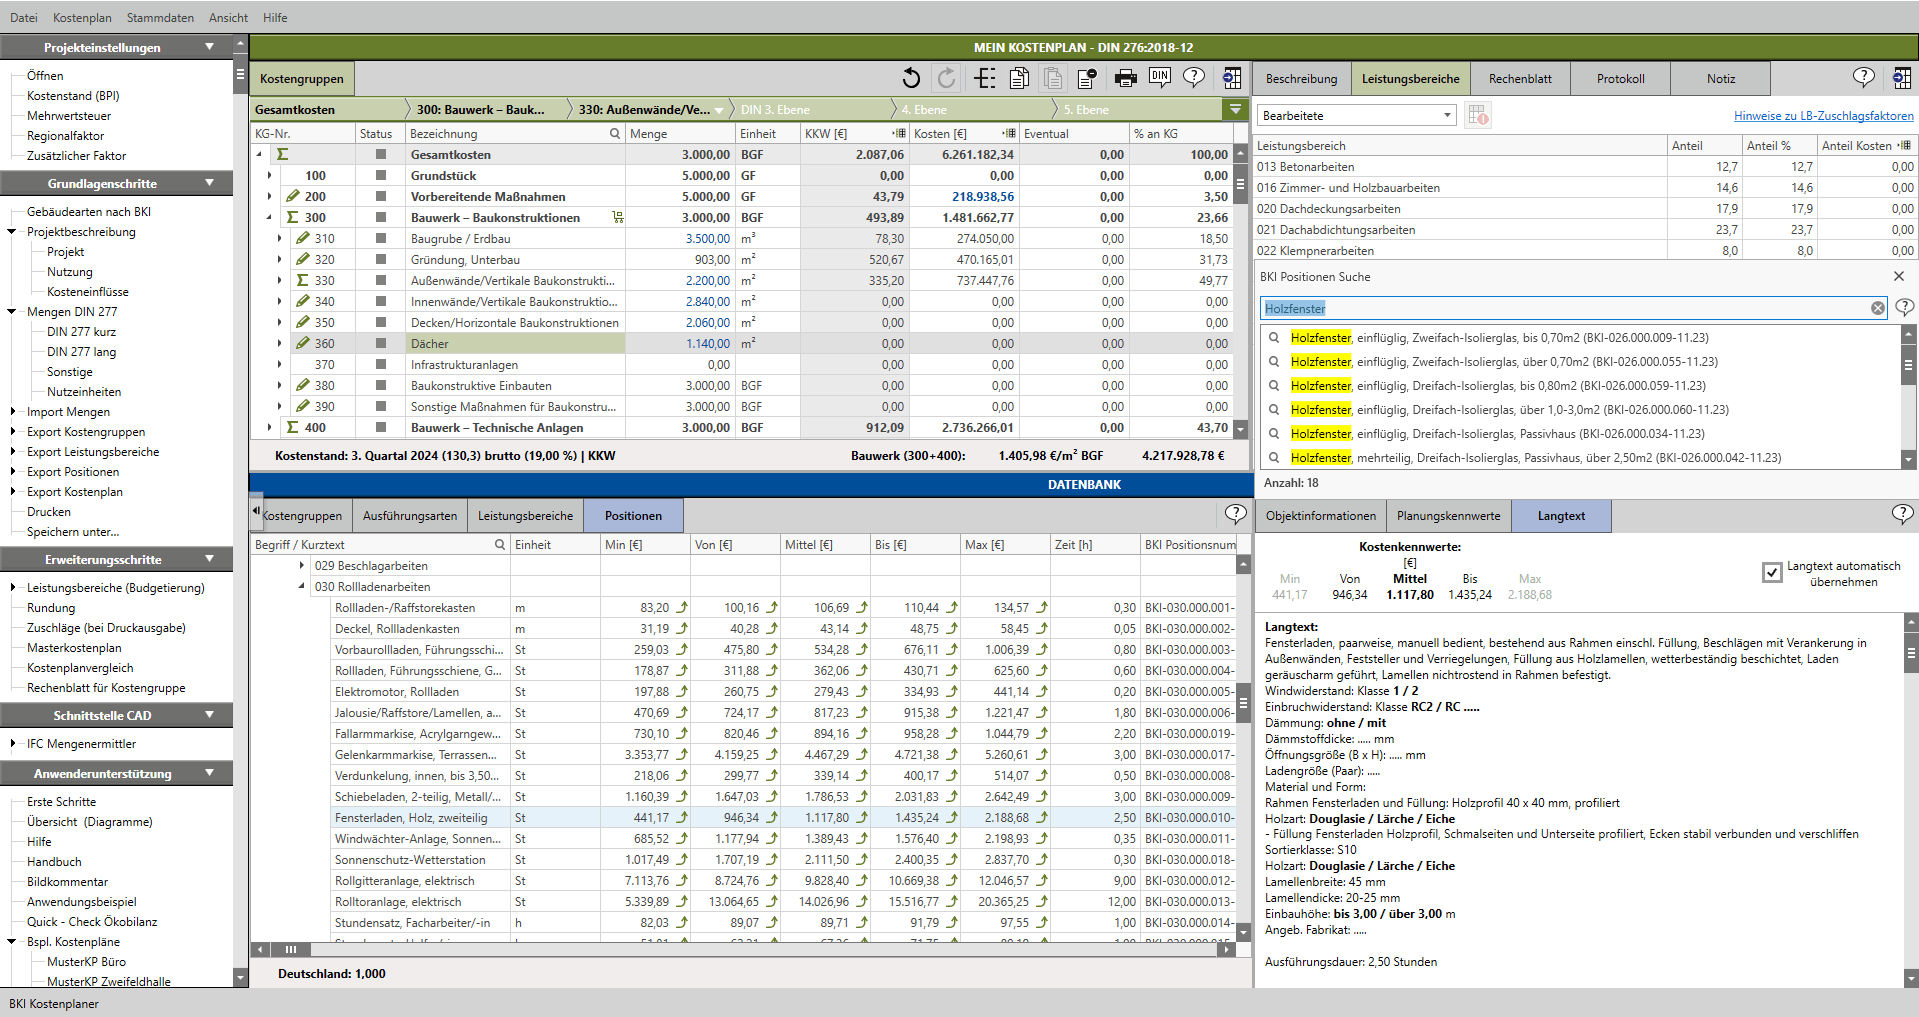Collapse the Schnittstelle CAD section
Image resolution: width=1919 pixels, height=1017 pixels.
(x=209, y=715)
